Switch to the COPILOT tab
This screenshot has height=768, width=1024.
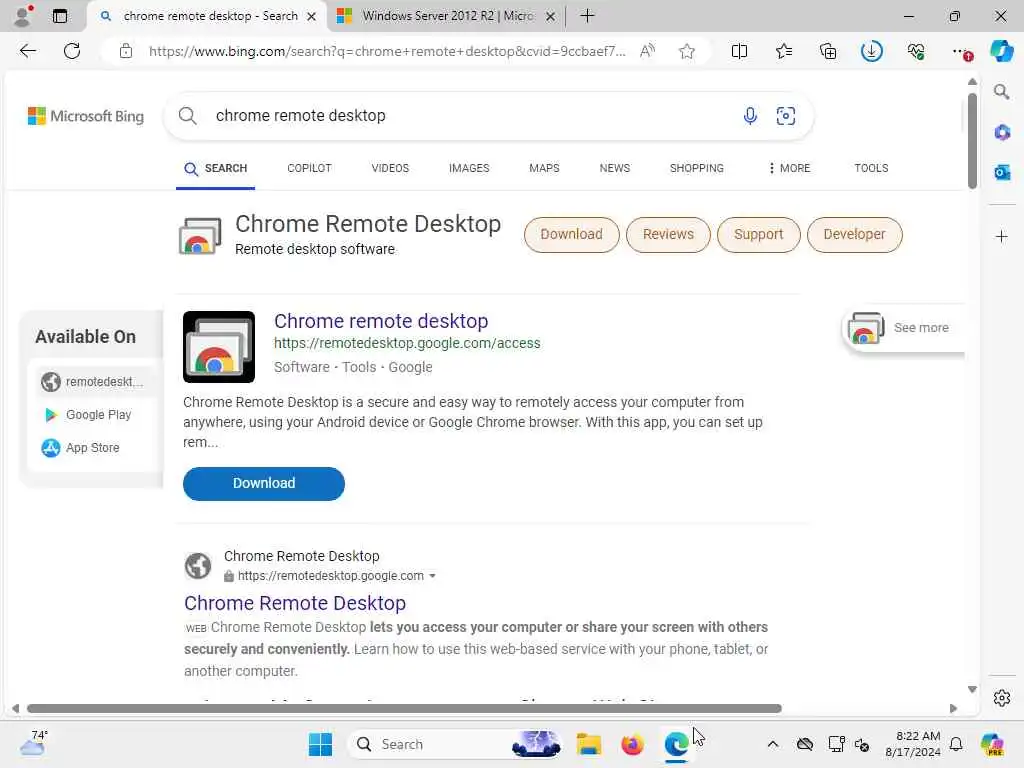[309, 168]
